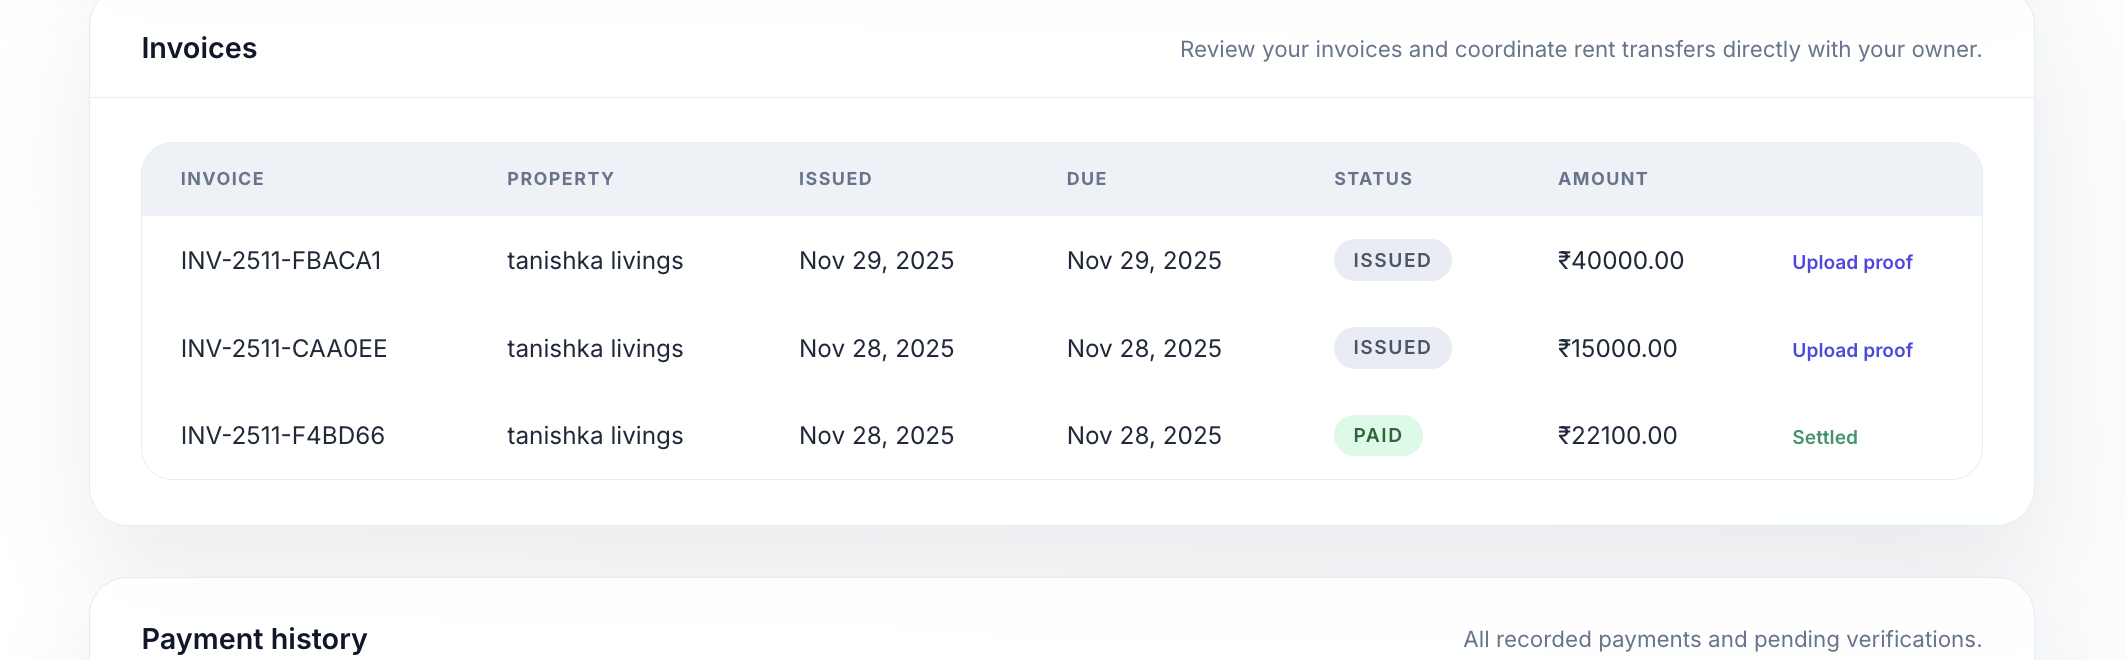Click the ₹40000.00 amount
2126x660 pixels.
[1620, 261]
